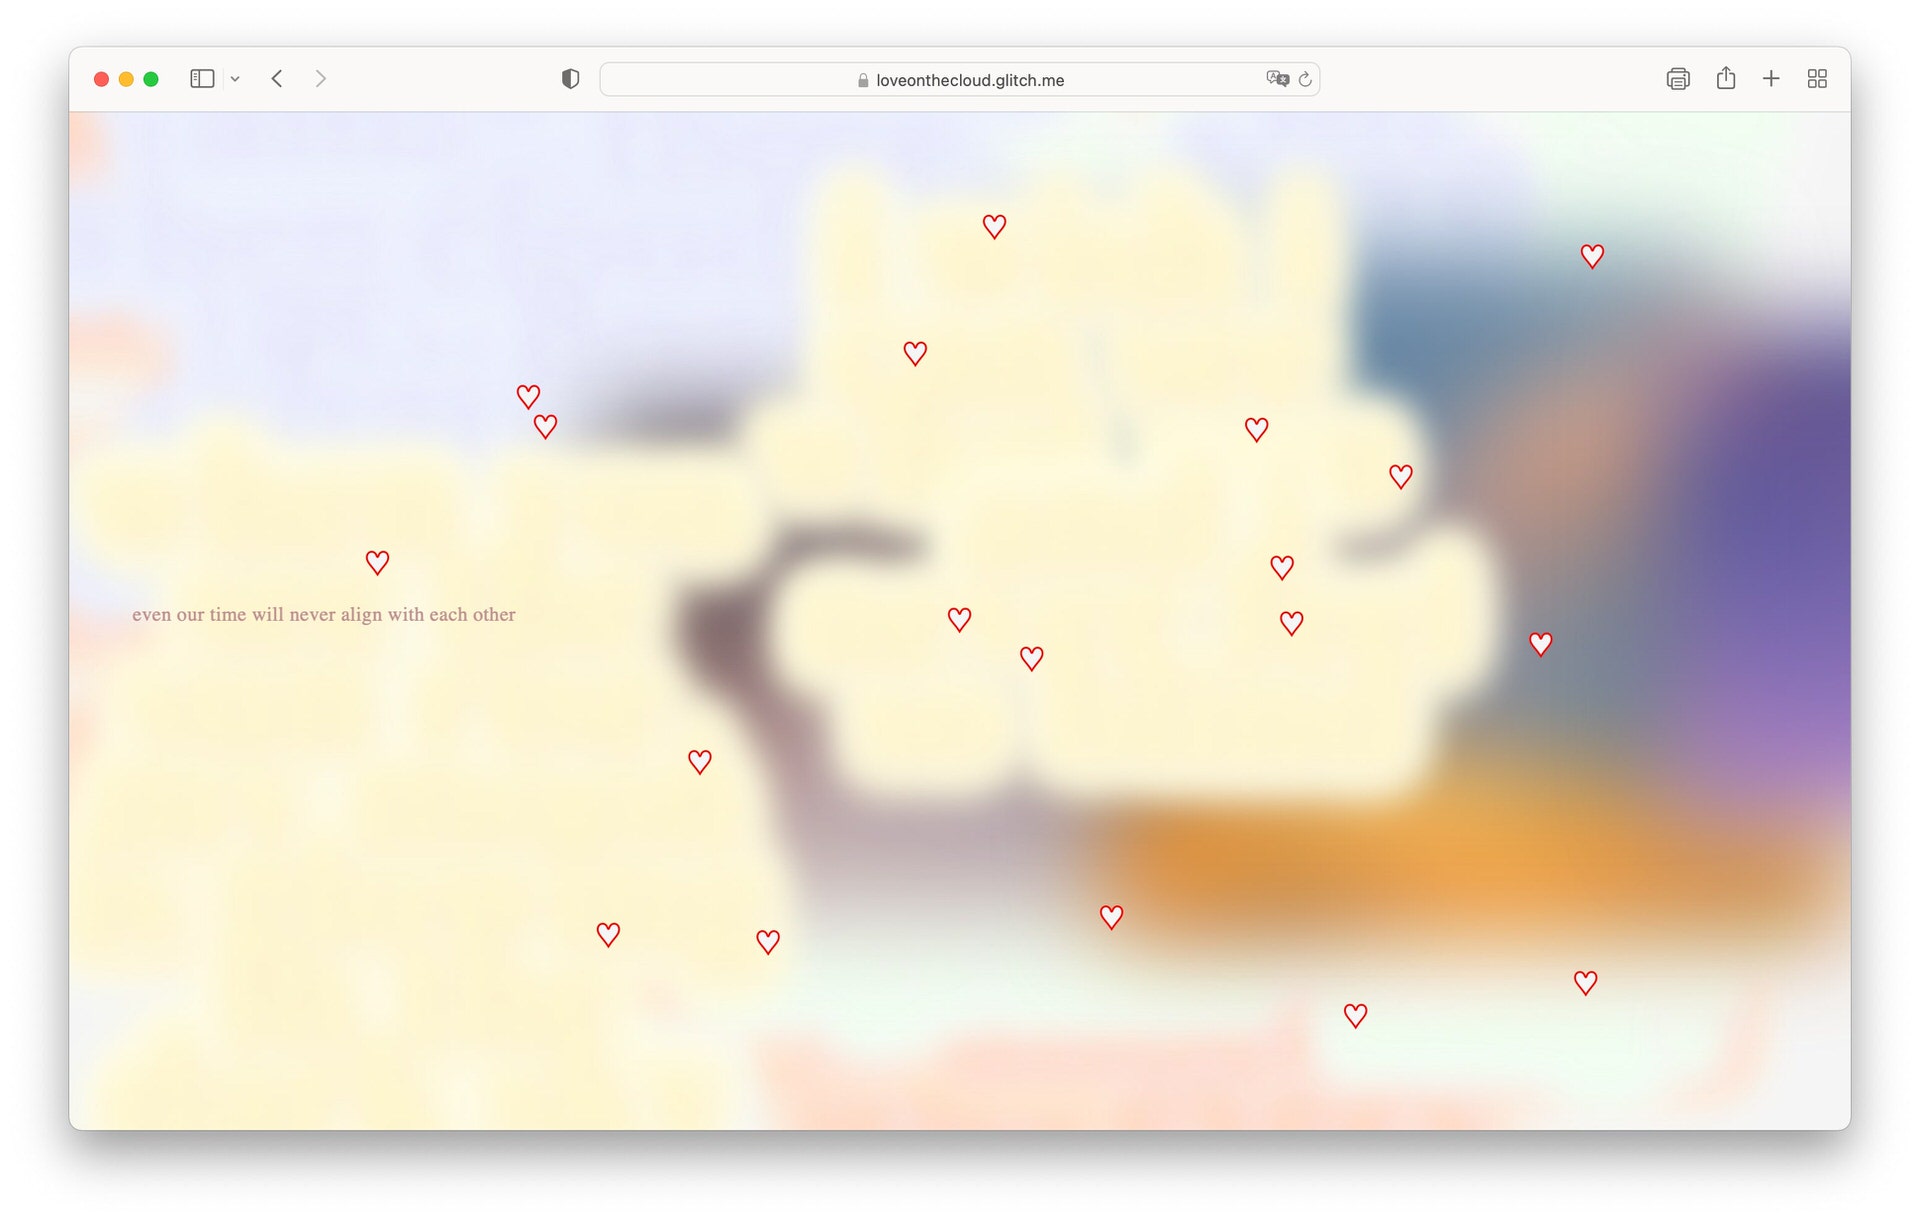1920x1221 pixels.
Task: Open the Share menu
Action: [x=1725, y=79]
